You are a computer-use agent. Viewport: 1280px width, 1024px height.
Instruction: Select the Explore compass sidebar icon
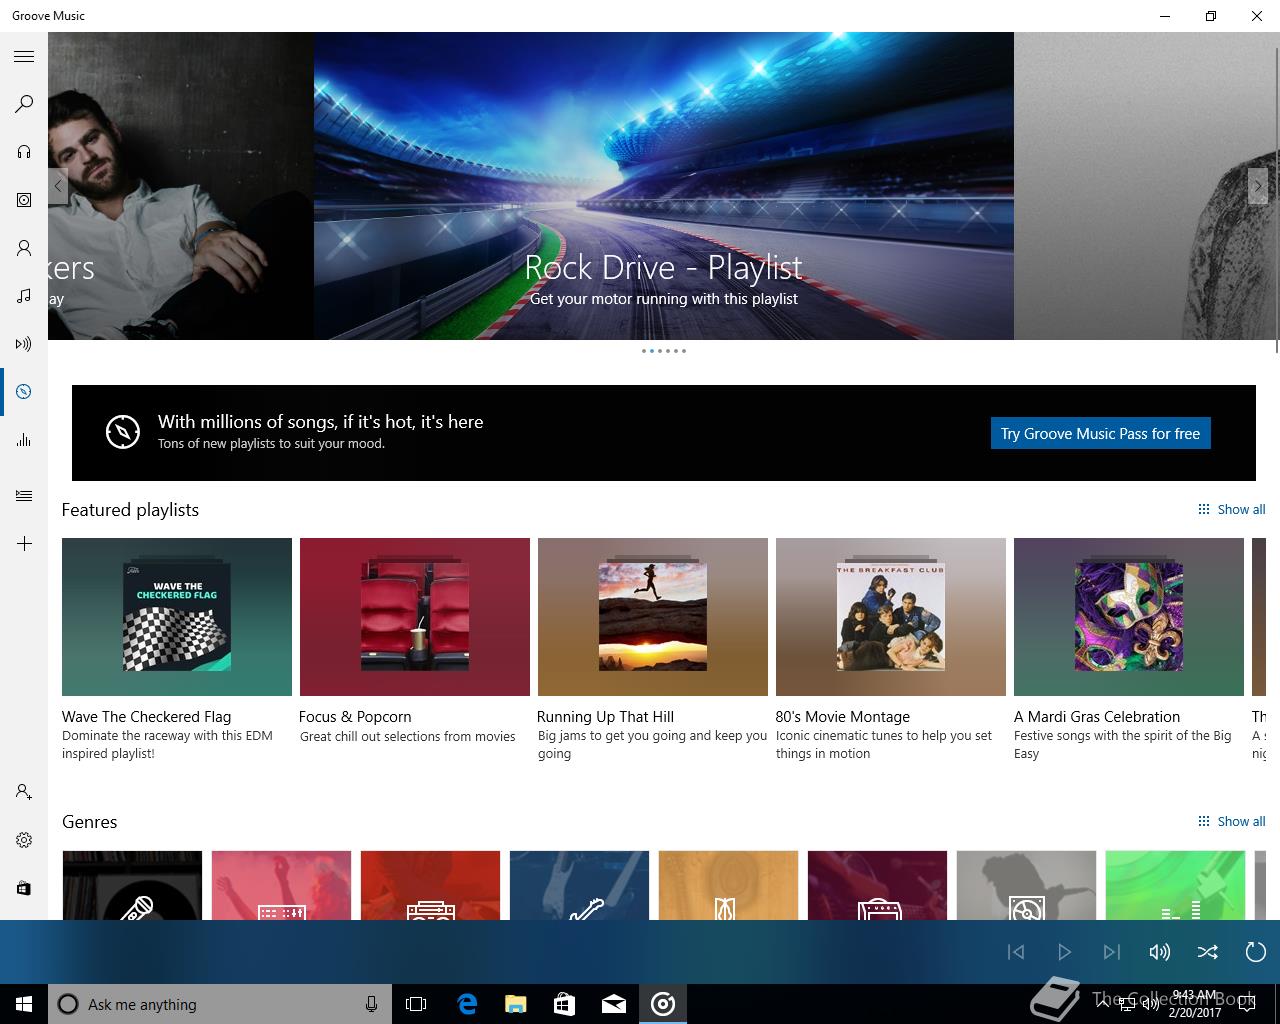click(24, 392)
